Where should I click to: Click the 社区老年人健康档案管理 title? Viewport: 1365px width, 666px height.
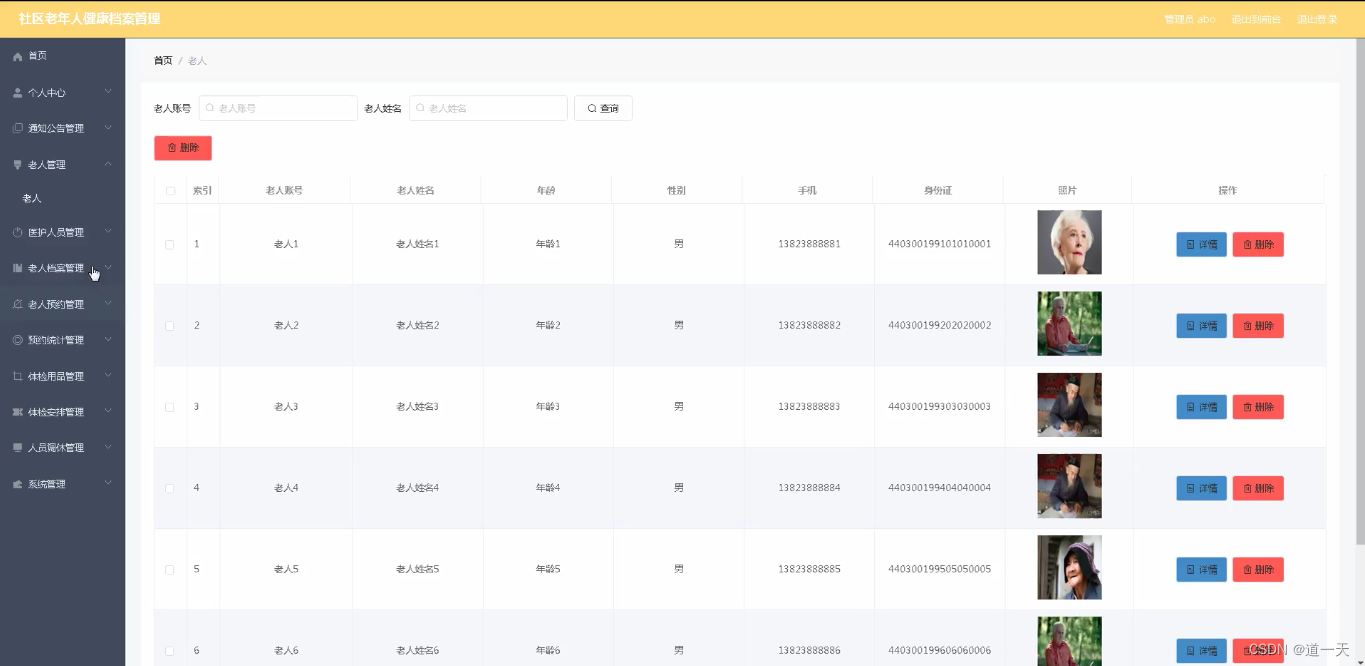point(90,19)
